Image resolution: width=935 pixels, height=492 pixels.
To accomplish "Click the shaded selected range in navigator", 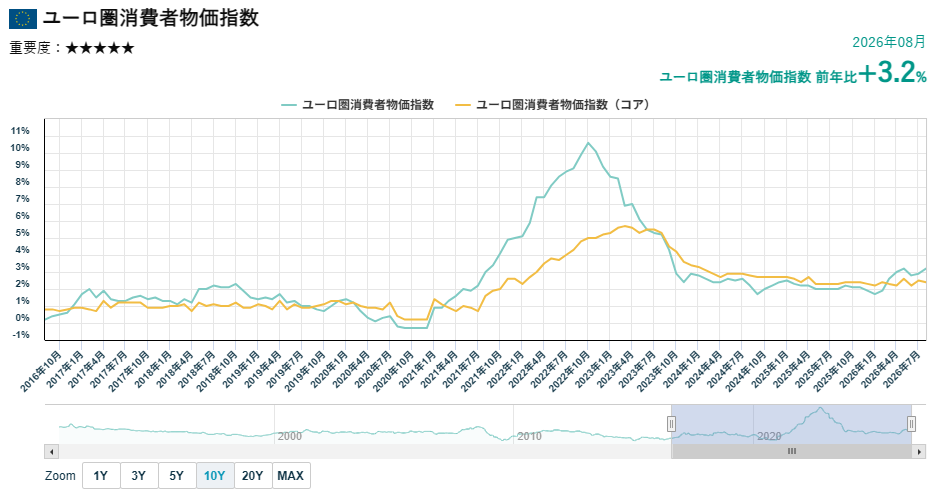I will pos(791,424).
